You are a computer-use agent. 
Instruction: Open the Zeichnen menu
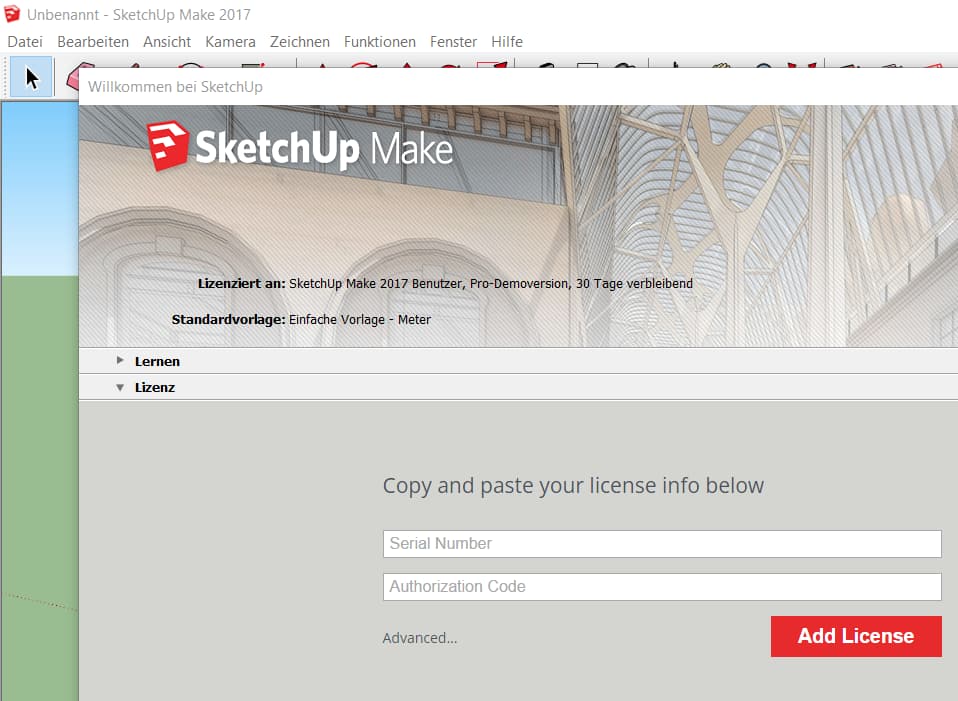tap(299, 42)
